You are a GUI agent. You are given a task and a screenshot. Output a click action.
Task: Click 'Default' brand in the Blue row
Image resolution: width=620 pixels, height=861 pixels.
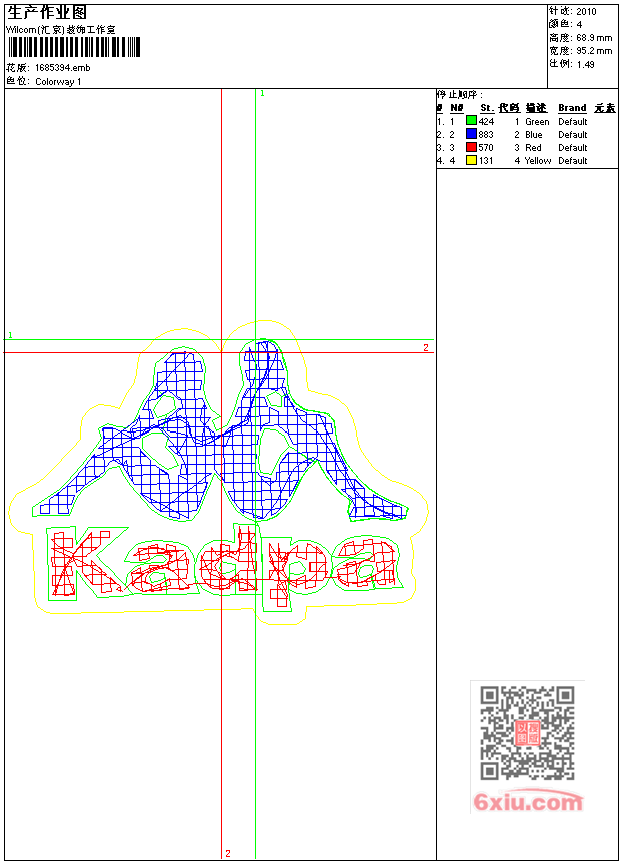[573, 135]
